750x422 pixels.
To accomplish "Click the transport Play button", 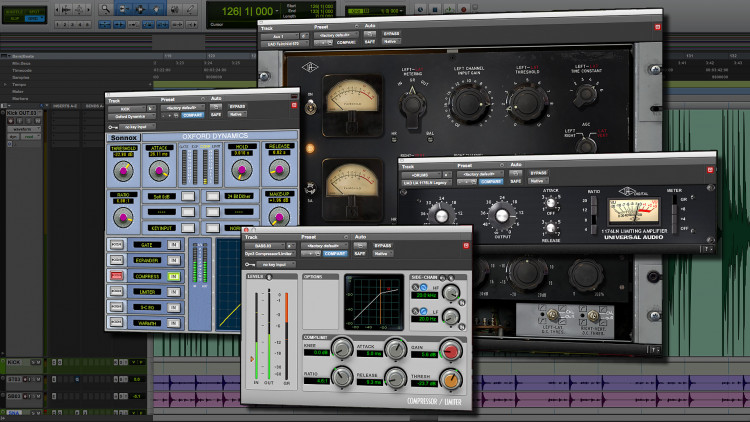I will point(449,9).
